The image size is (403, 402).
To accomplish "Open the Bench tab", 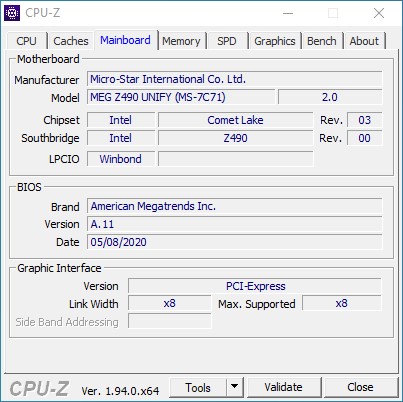I will pyautogui.click(x=322, y=41).
